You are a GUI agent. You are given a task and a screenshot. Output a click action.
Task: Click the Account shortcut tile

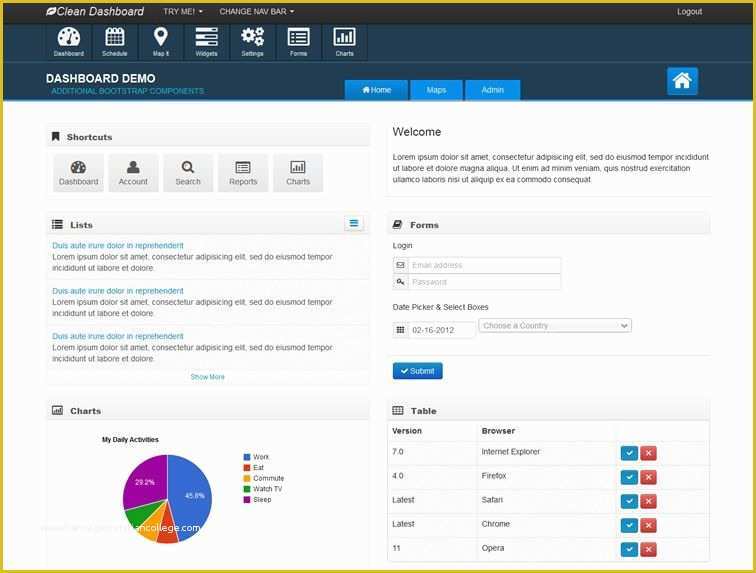coord(133,173)
